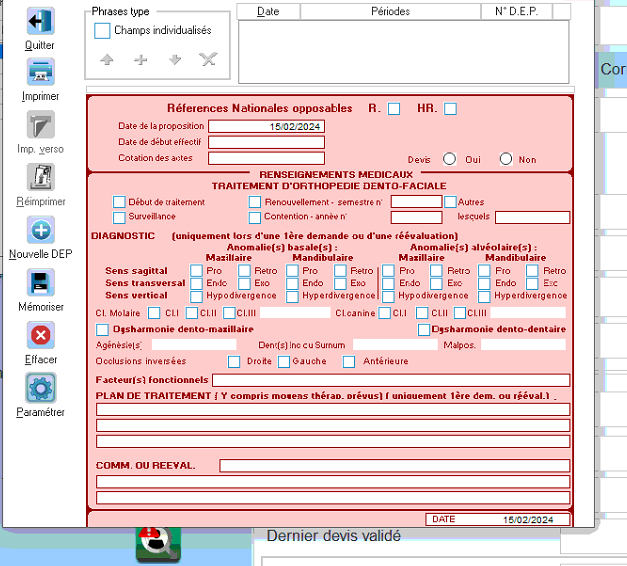The height and width of the screenshot is (566, 627).
Task: Check basal Mandibulaire Hyperdivergence box
Action: click(292, 296)
